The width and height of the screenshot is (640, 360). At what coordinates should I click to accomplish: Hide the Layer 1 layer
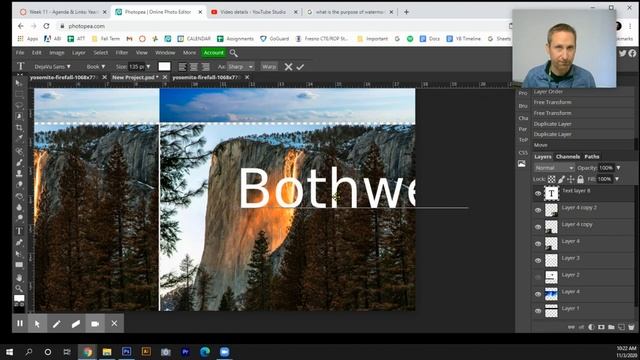(538, 311)
